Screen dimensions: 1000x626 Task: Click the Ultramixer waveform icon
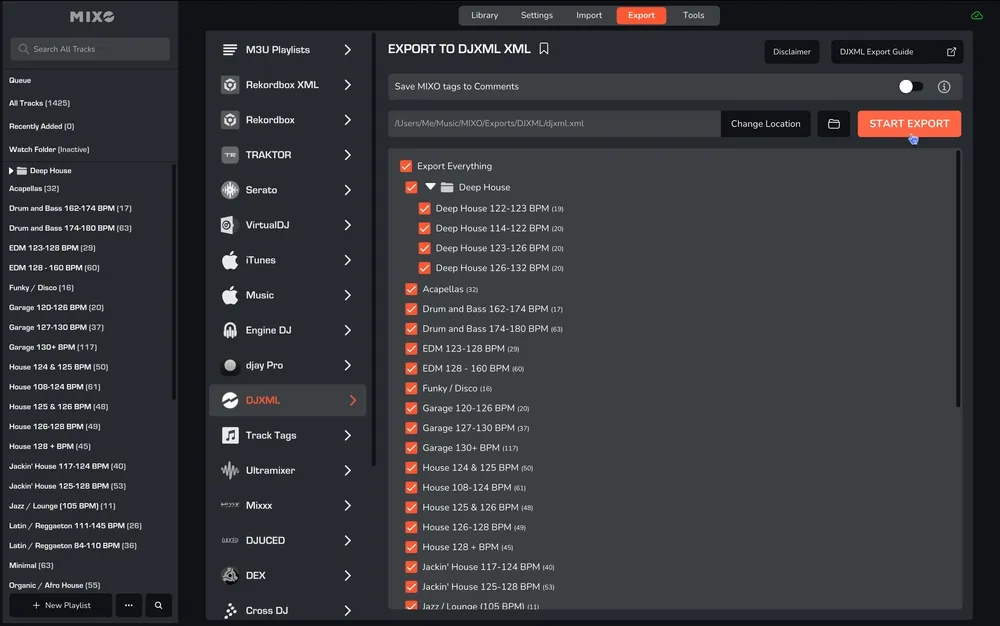230,470
